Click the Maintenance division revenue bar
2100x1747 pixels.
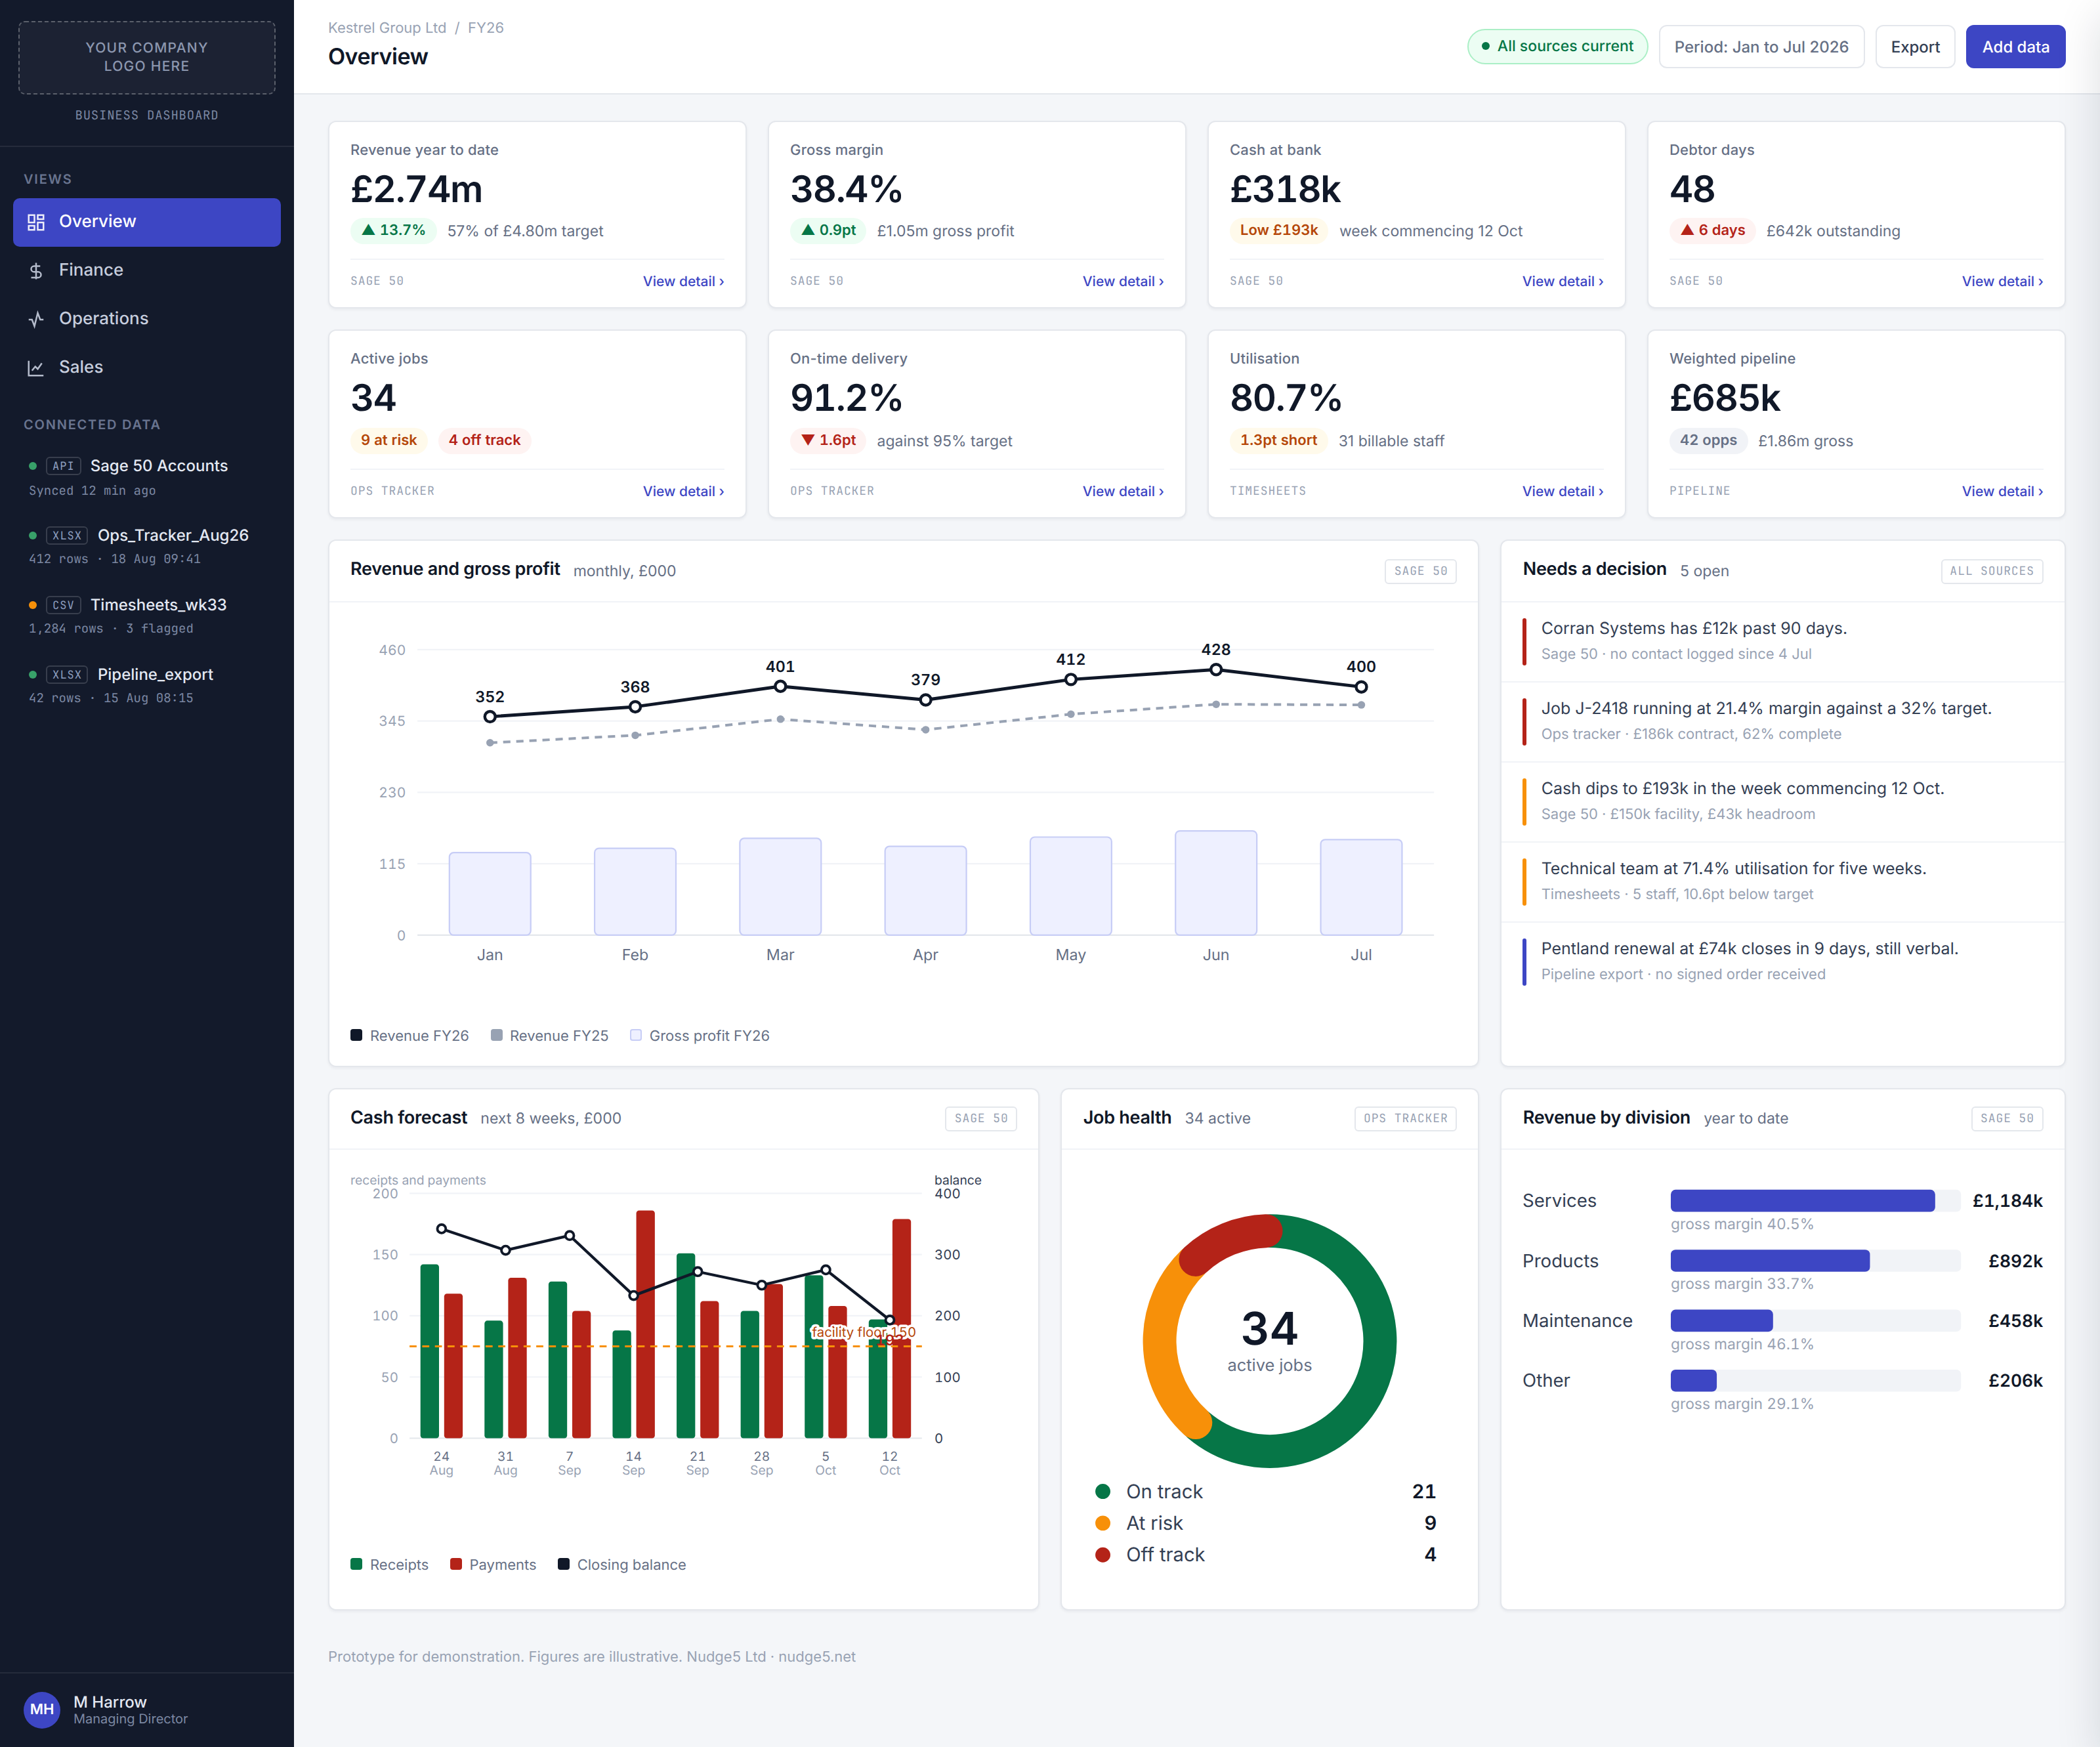coord(1721,1321)
